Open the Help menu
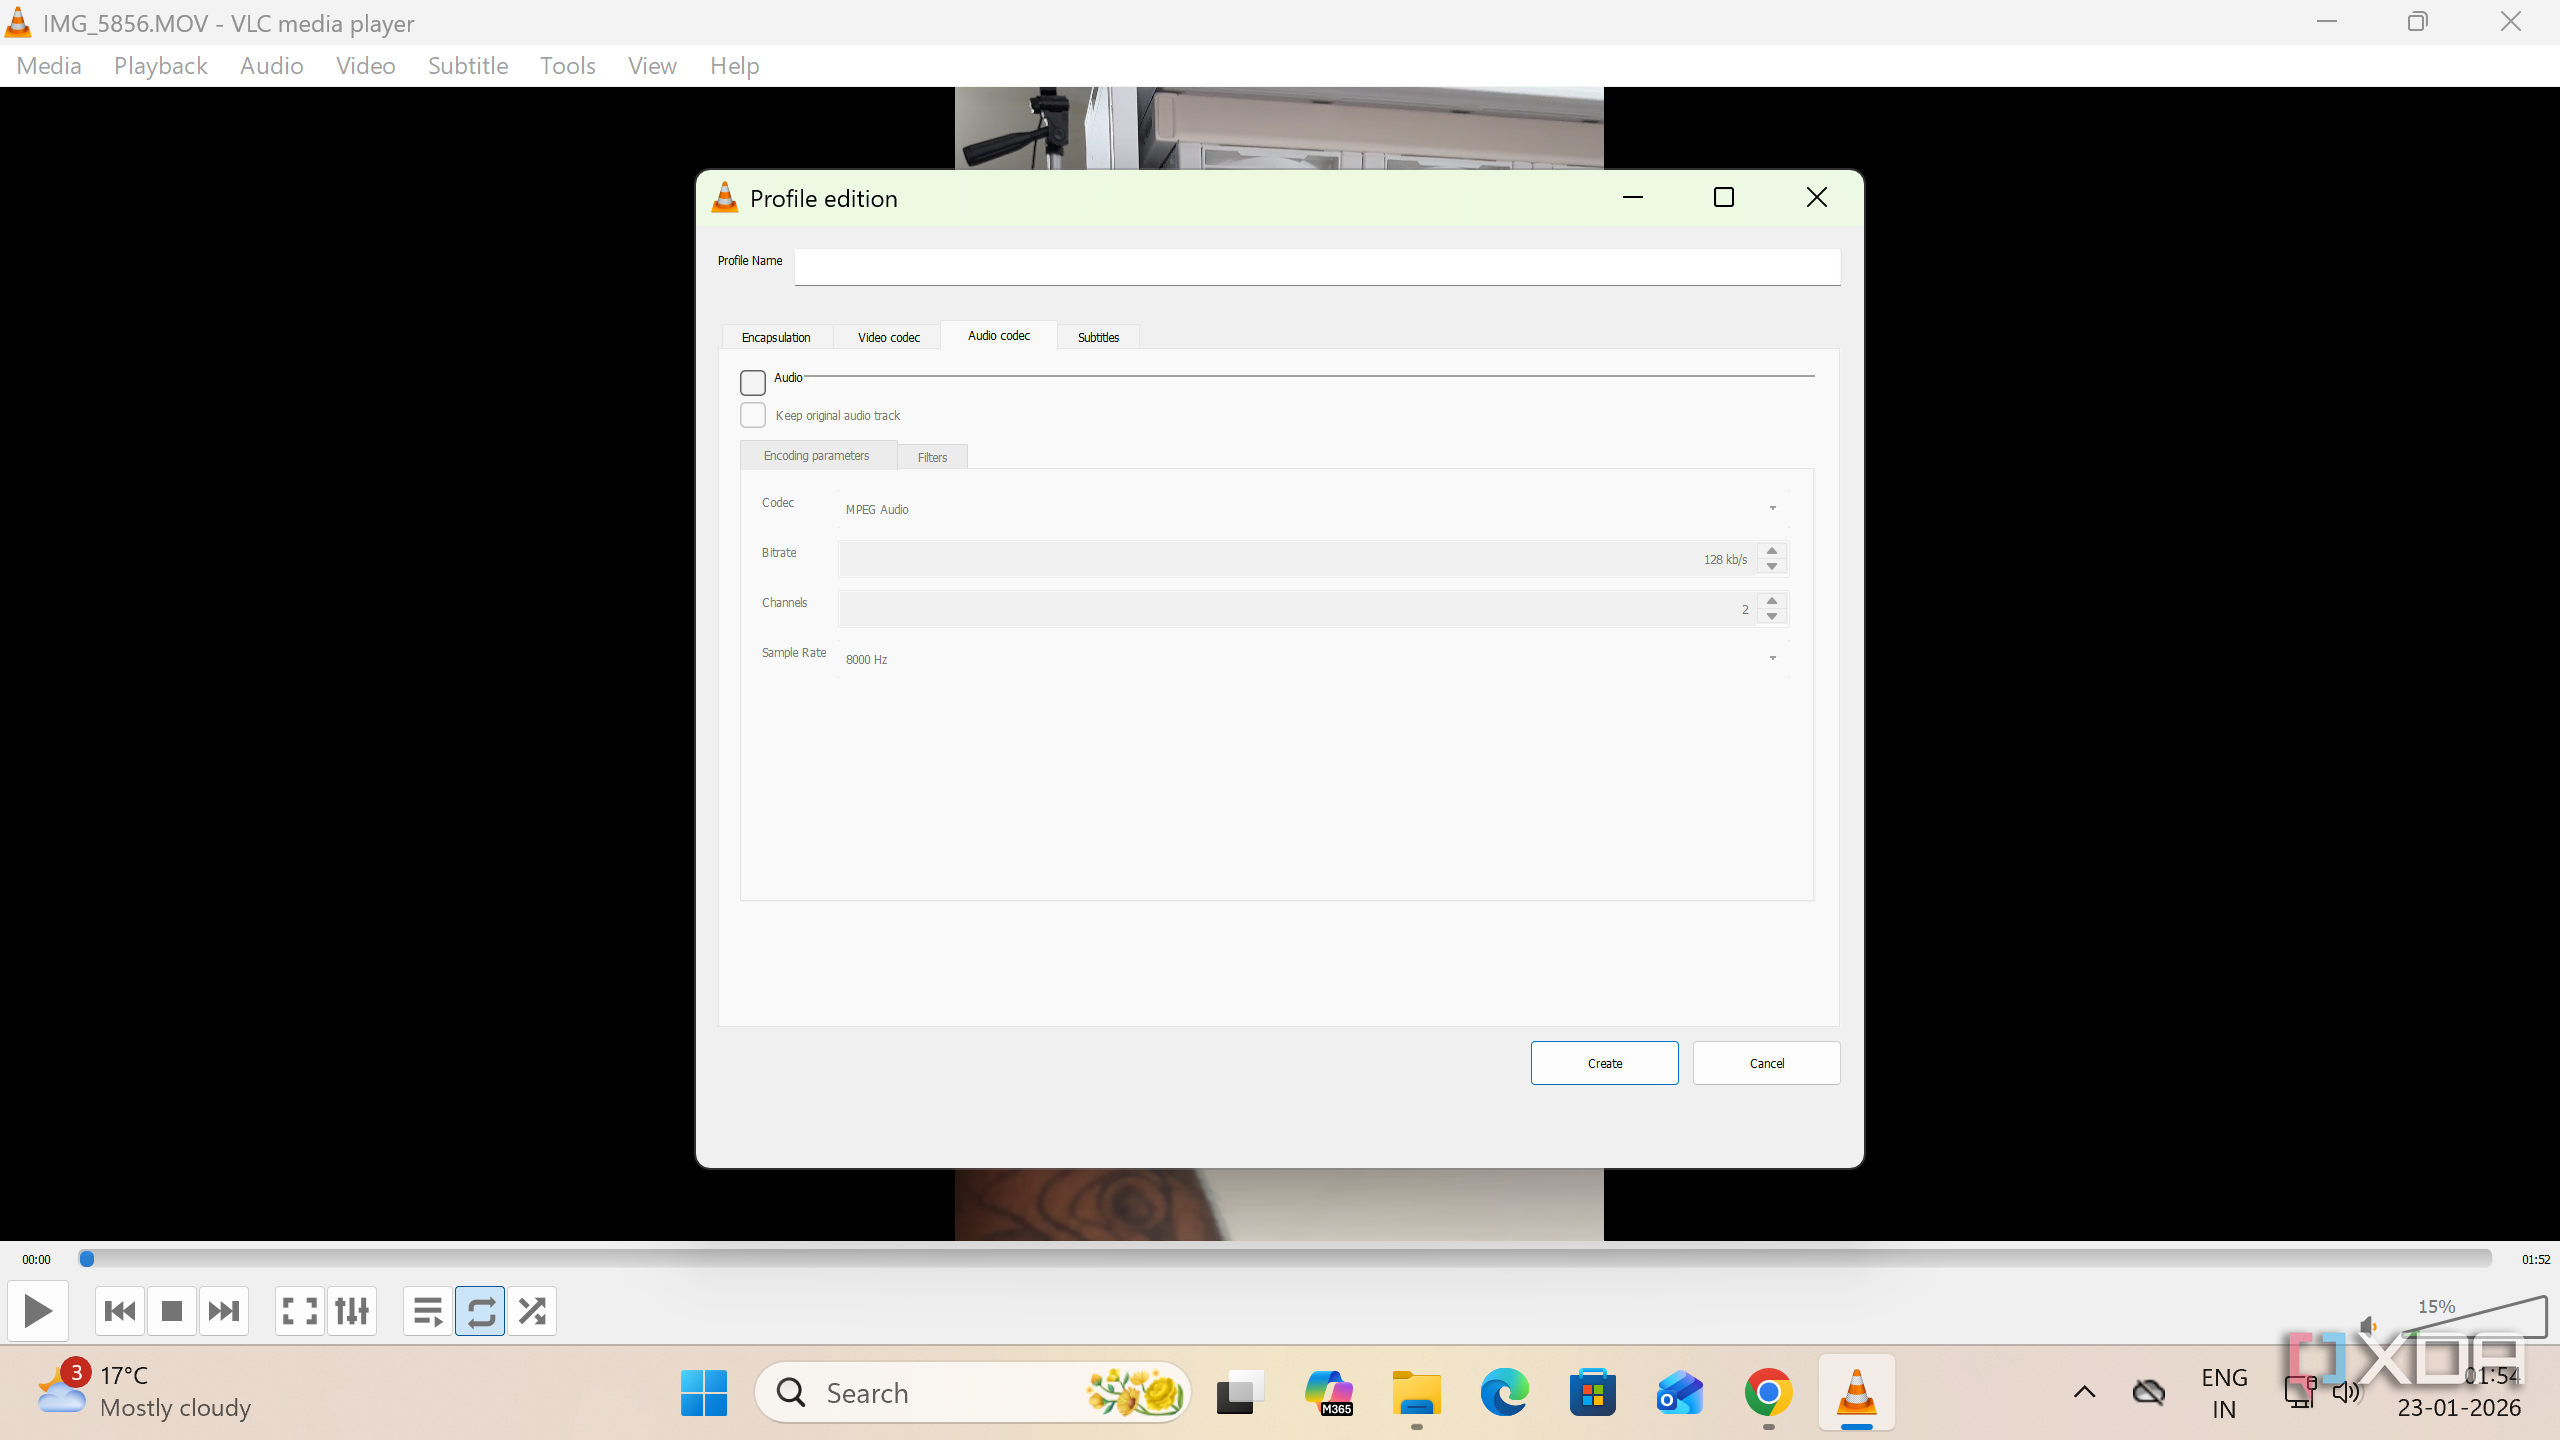The height and width of the screenshot is (1440, 2560). [734, 66]
